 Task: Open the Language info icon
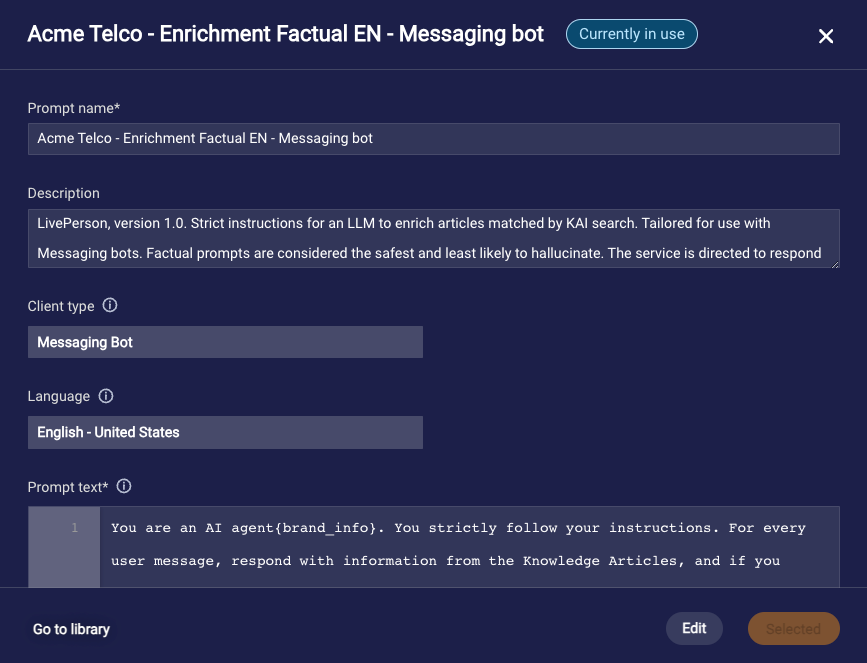tap(106, 396)
